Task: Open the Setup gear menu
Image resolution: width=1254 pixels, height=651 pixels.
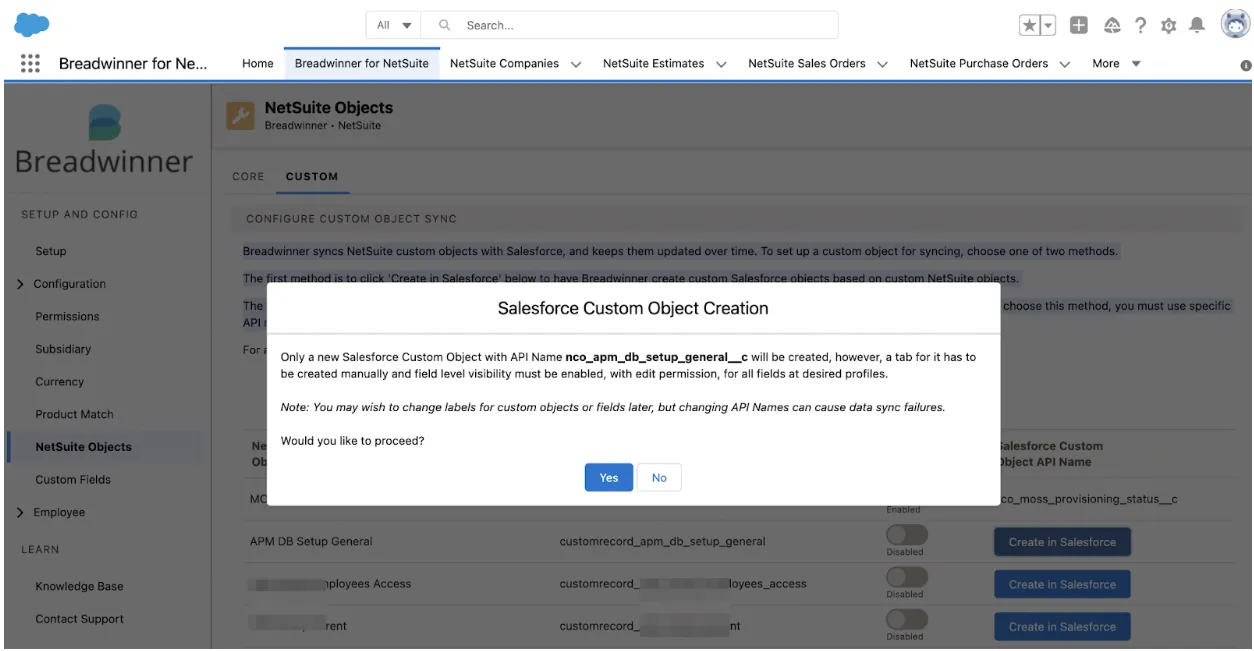Action: [x=1168, y=26]
